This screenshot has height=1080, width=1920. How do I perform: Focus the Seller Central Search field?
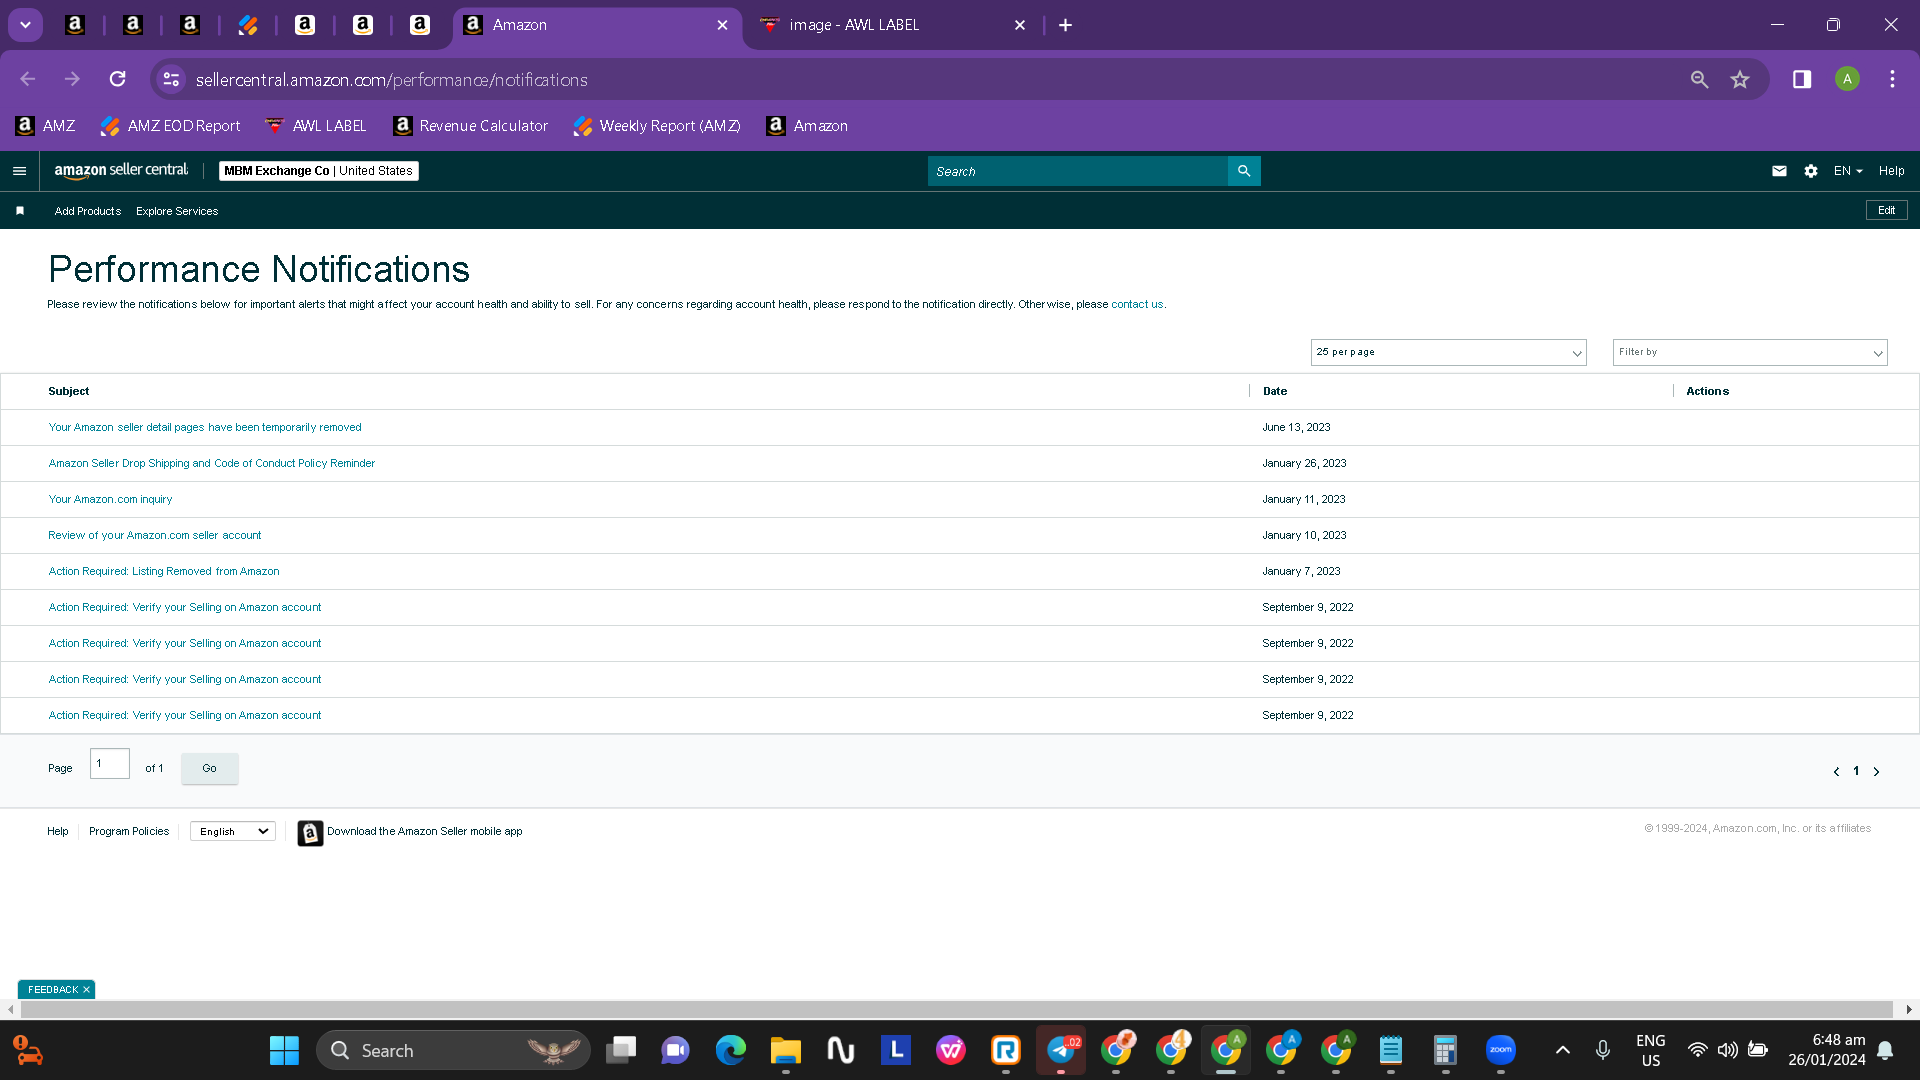tap(1078, 171)
